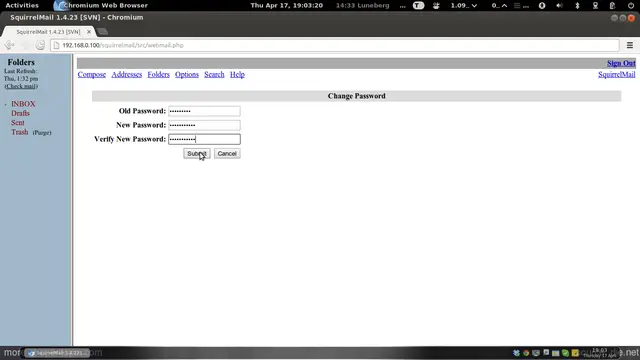The height and width of the screenshot is (360, 640).
Task: Cancel the password change
Action: [227, 153]
